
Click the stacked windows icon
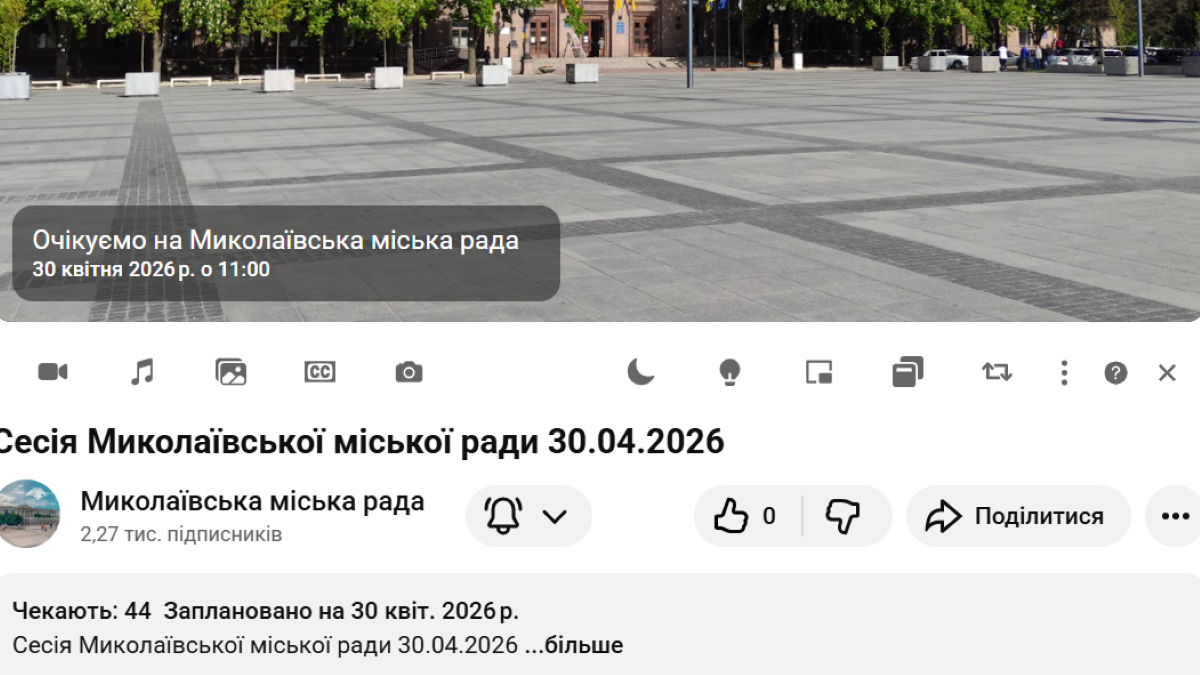907,372
